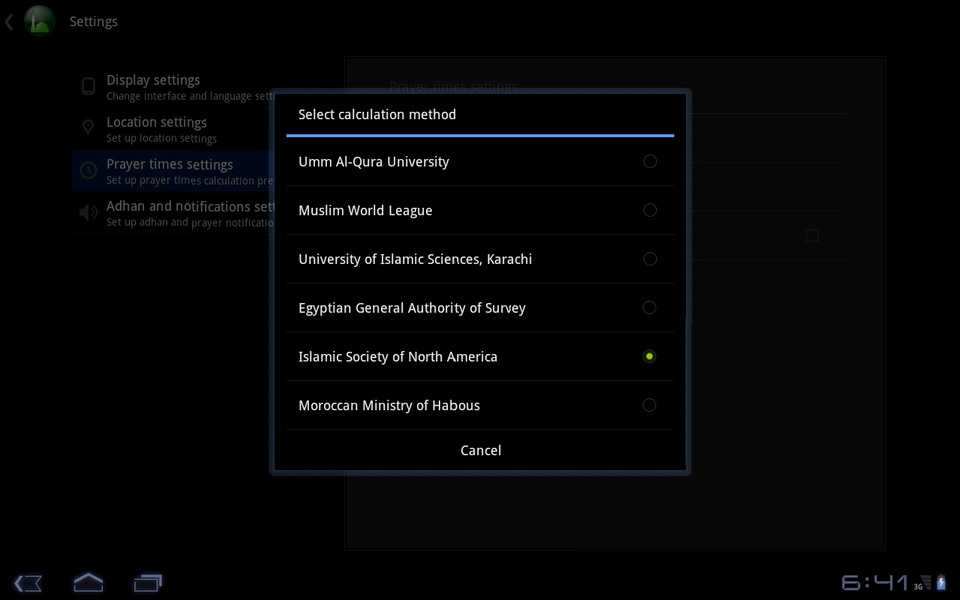Tap the speaker icon for Adhan settings
This screenshot has height=600, width=960.
[88, 212]
